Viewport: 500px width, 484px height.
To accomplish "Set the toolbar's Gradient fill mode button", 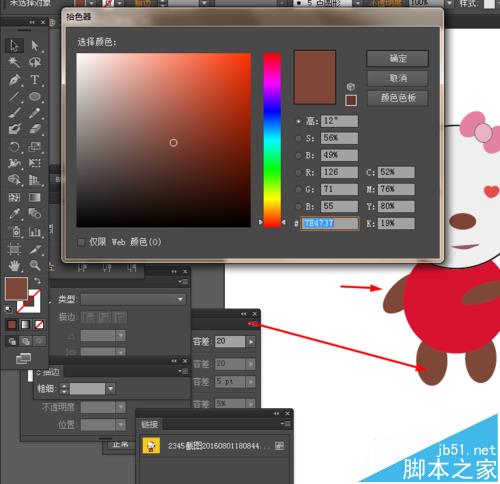I will 25,324.
